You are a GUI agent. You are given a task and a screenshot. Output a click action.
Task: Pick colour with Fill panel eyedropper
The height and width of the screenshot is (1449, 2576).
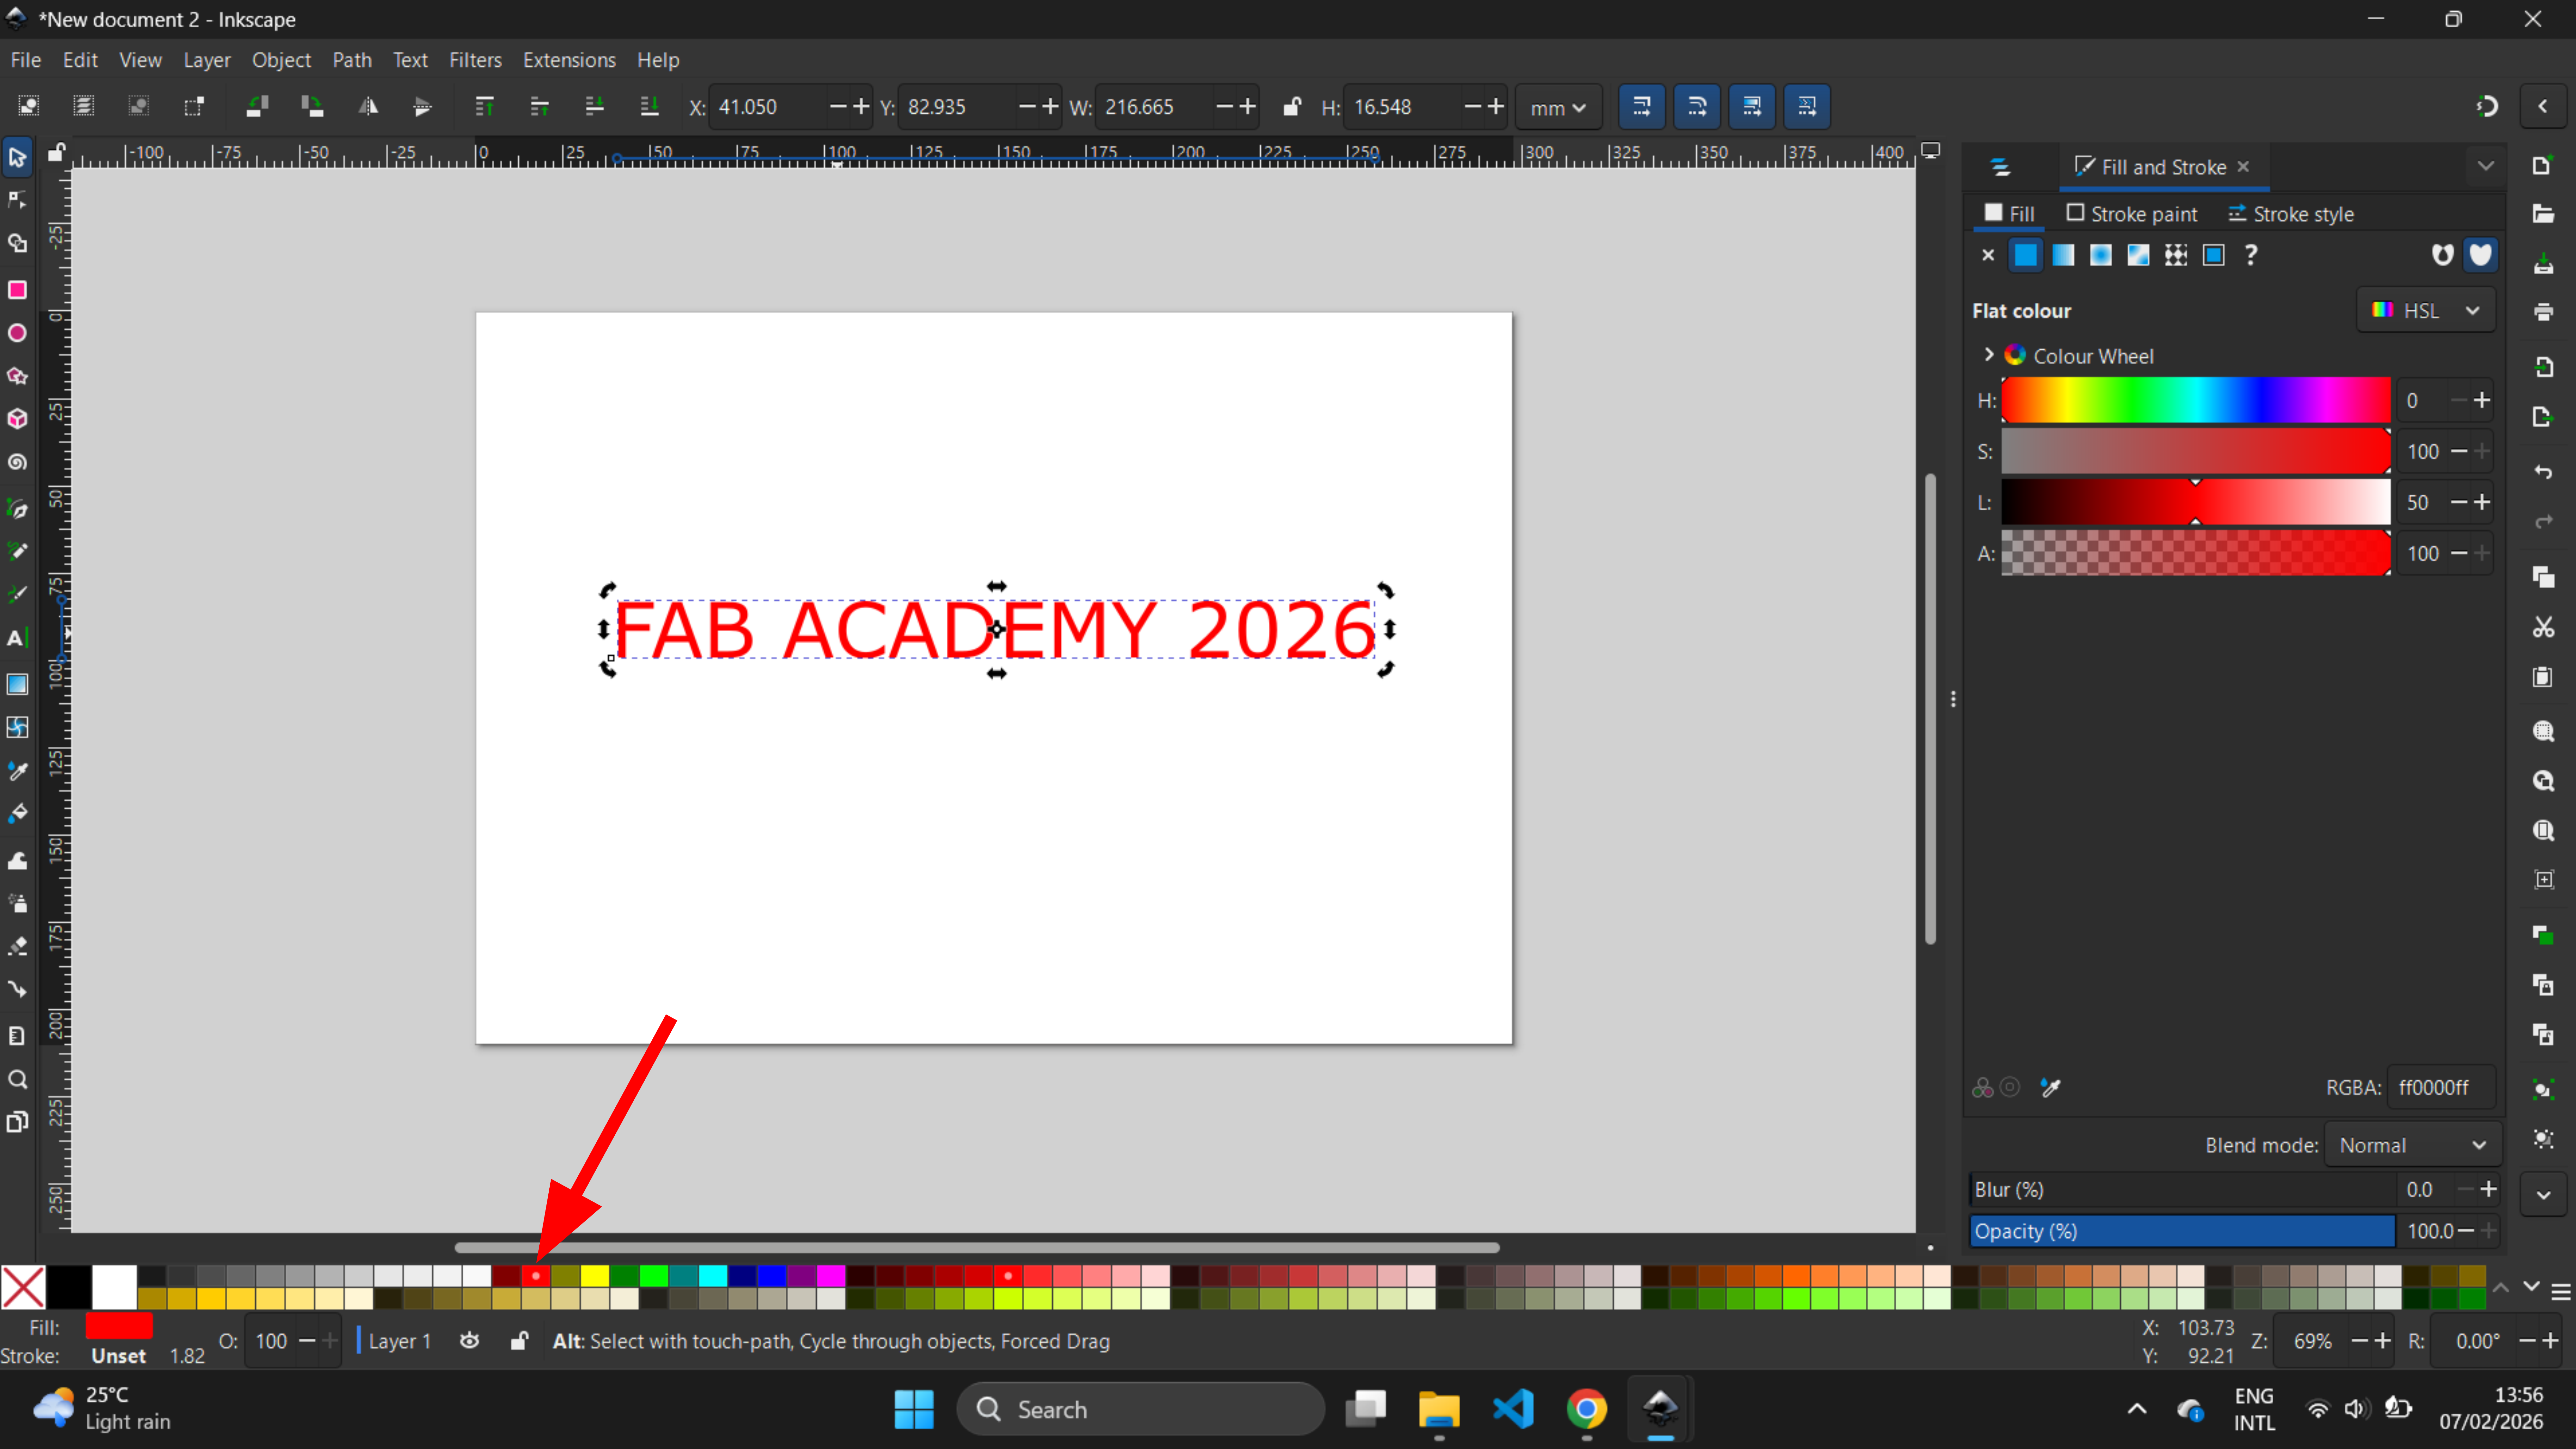pyautogui.click(x=2051, y=1087)
